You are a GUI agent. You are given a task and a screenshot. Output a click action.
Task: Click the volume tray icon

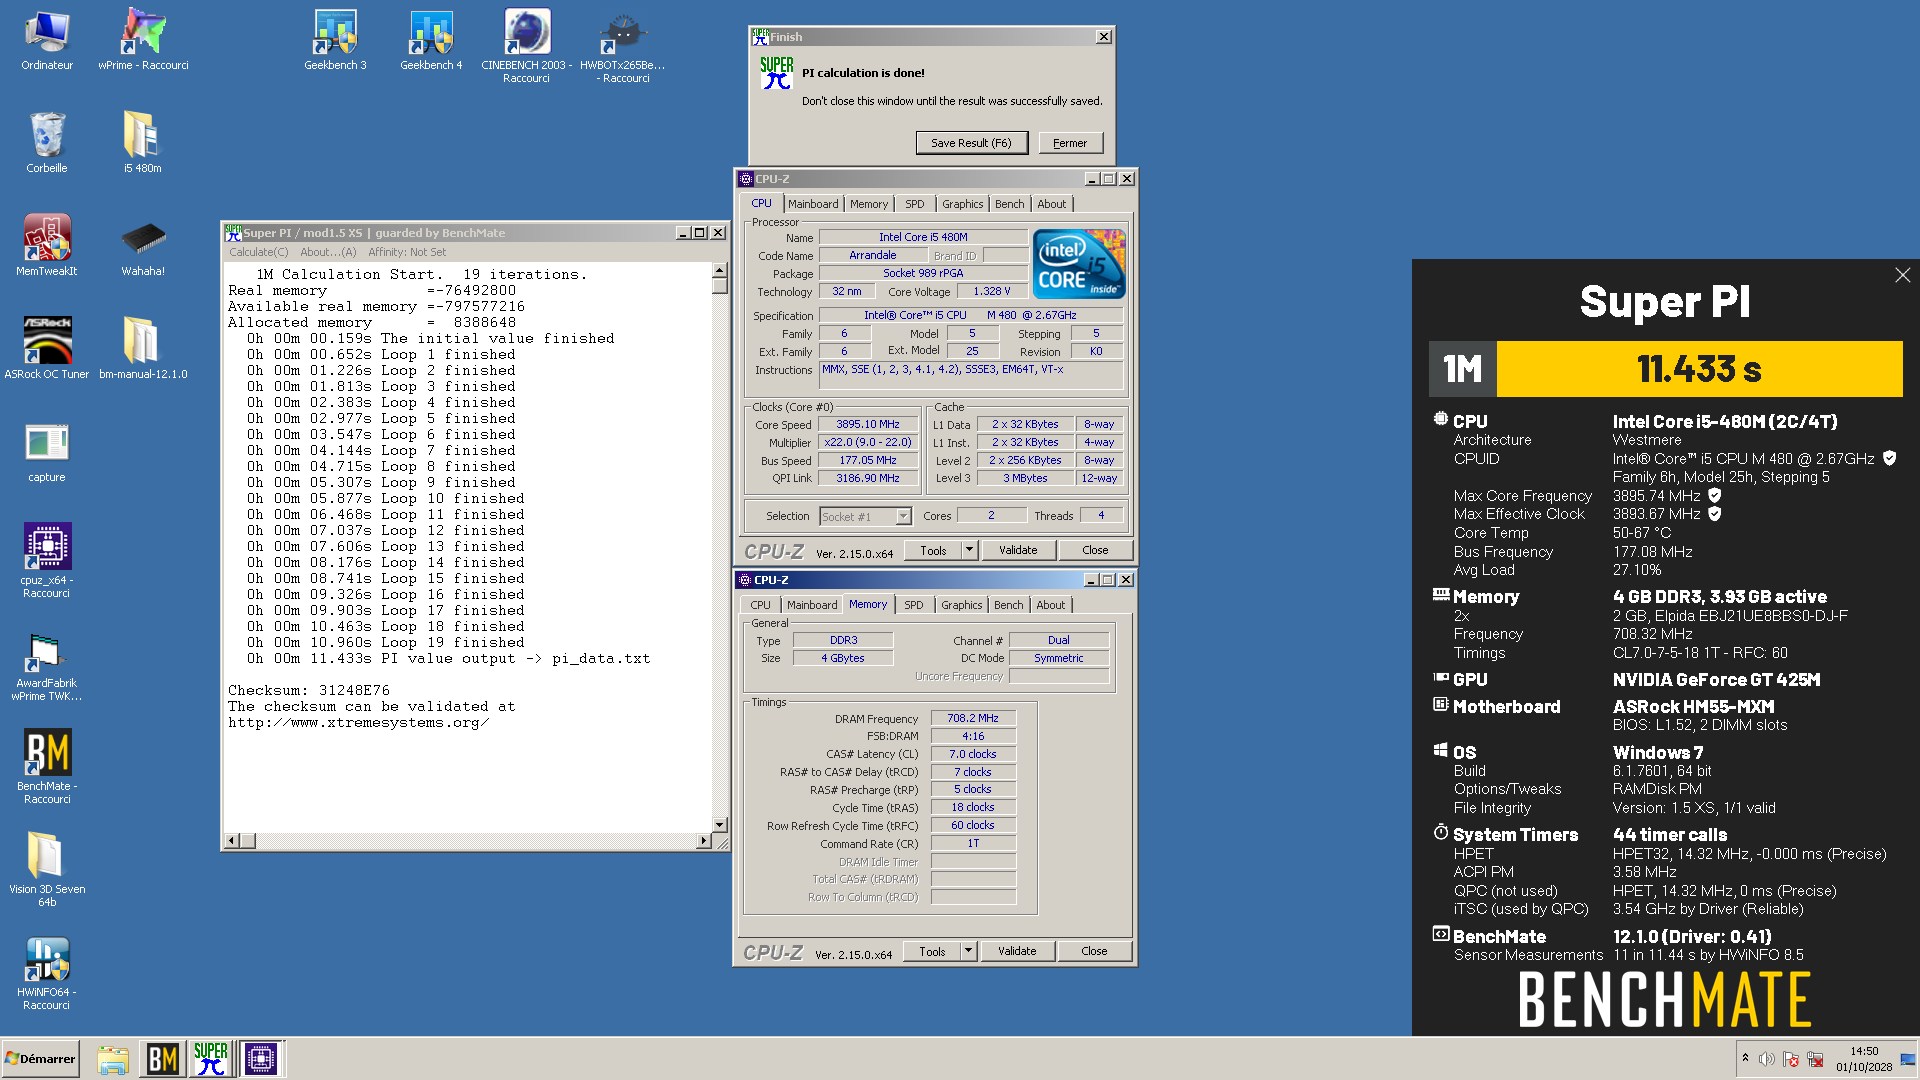point(1767,1058)
